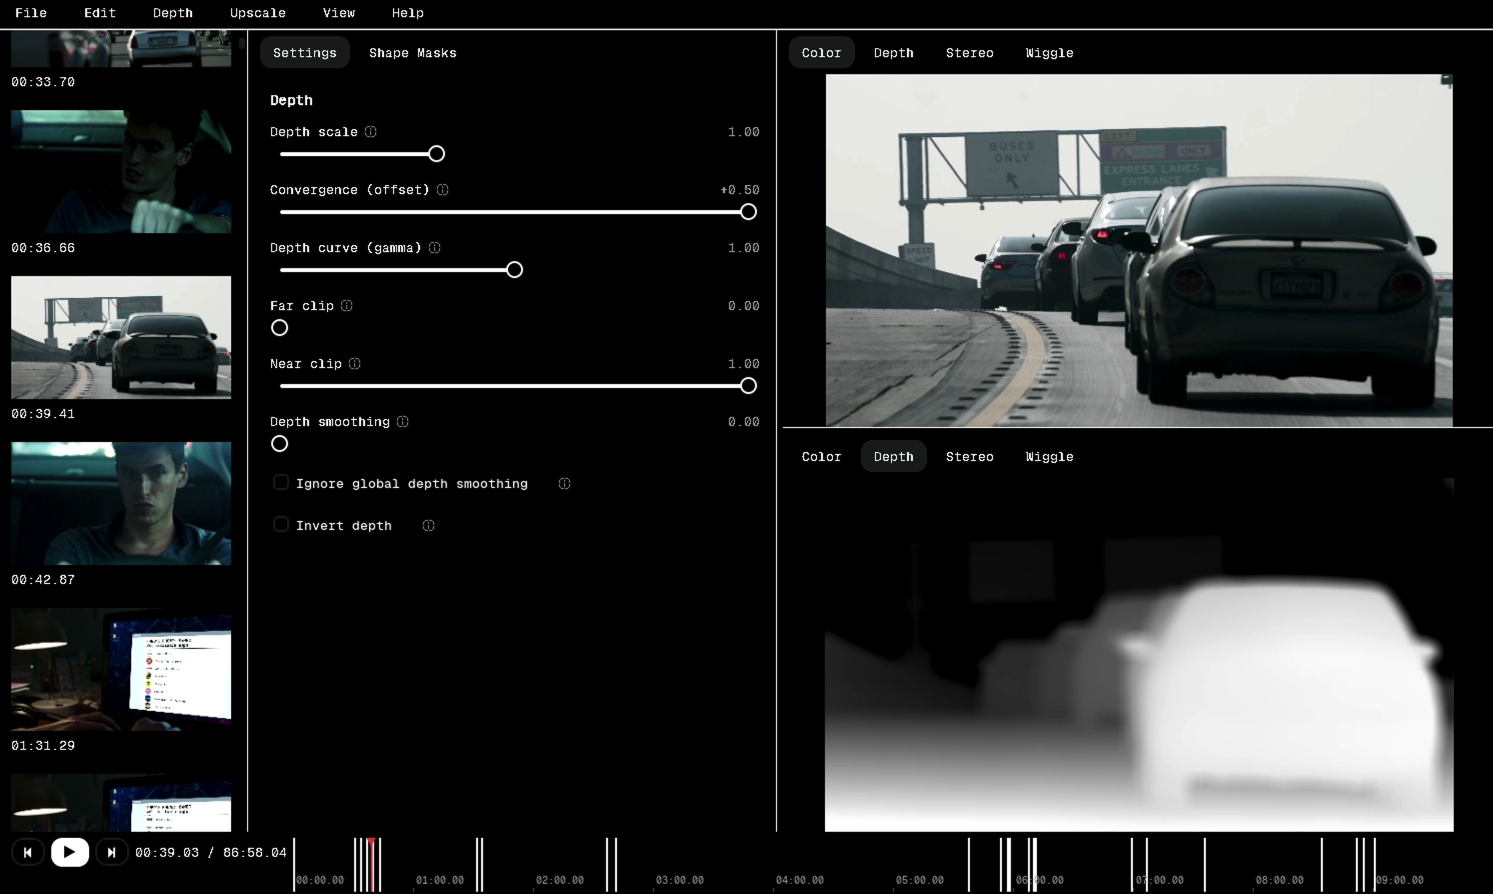Image resolution: width=1493 pixels, height=894 pixels.
Task: Click the red playhead marker on timeline
Action: coord(371,864)
